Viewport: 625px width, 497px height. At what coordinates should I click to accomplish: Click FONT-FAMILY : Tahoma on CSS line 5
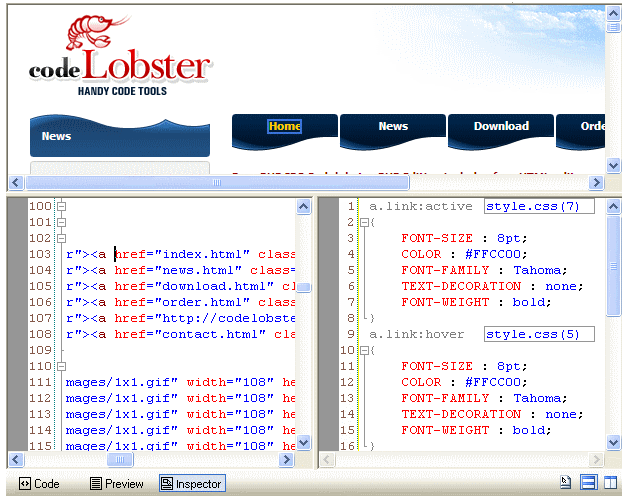click(484, 270)
